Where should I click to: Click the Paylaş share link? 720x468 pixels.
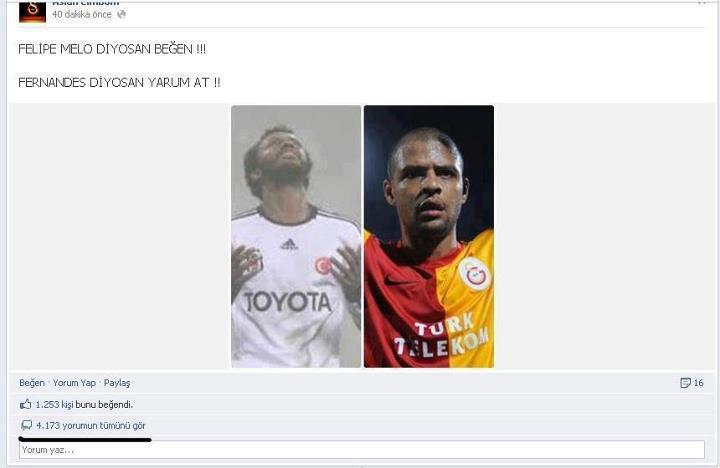[117, 383]
